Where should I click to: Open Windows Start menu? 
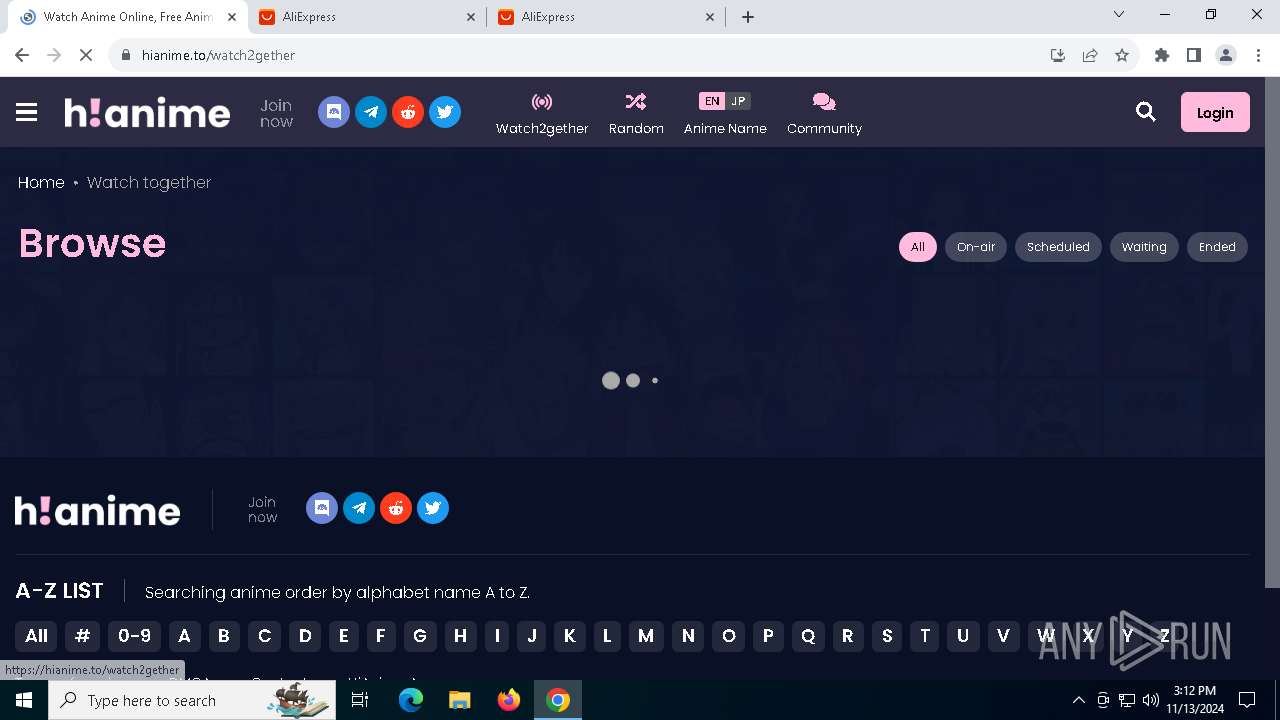coord(24,700)
